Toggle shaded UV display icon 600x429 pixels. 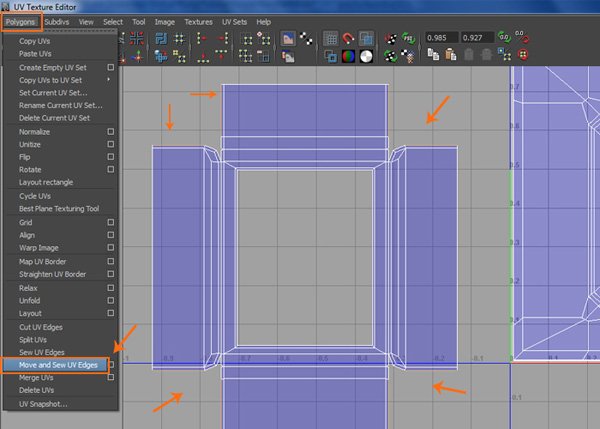coord(366,39)
